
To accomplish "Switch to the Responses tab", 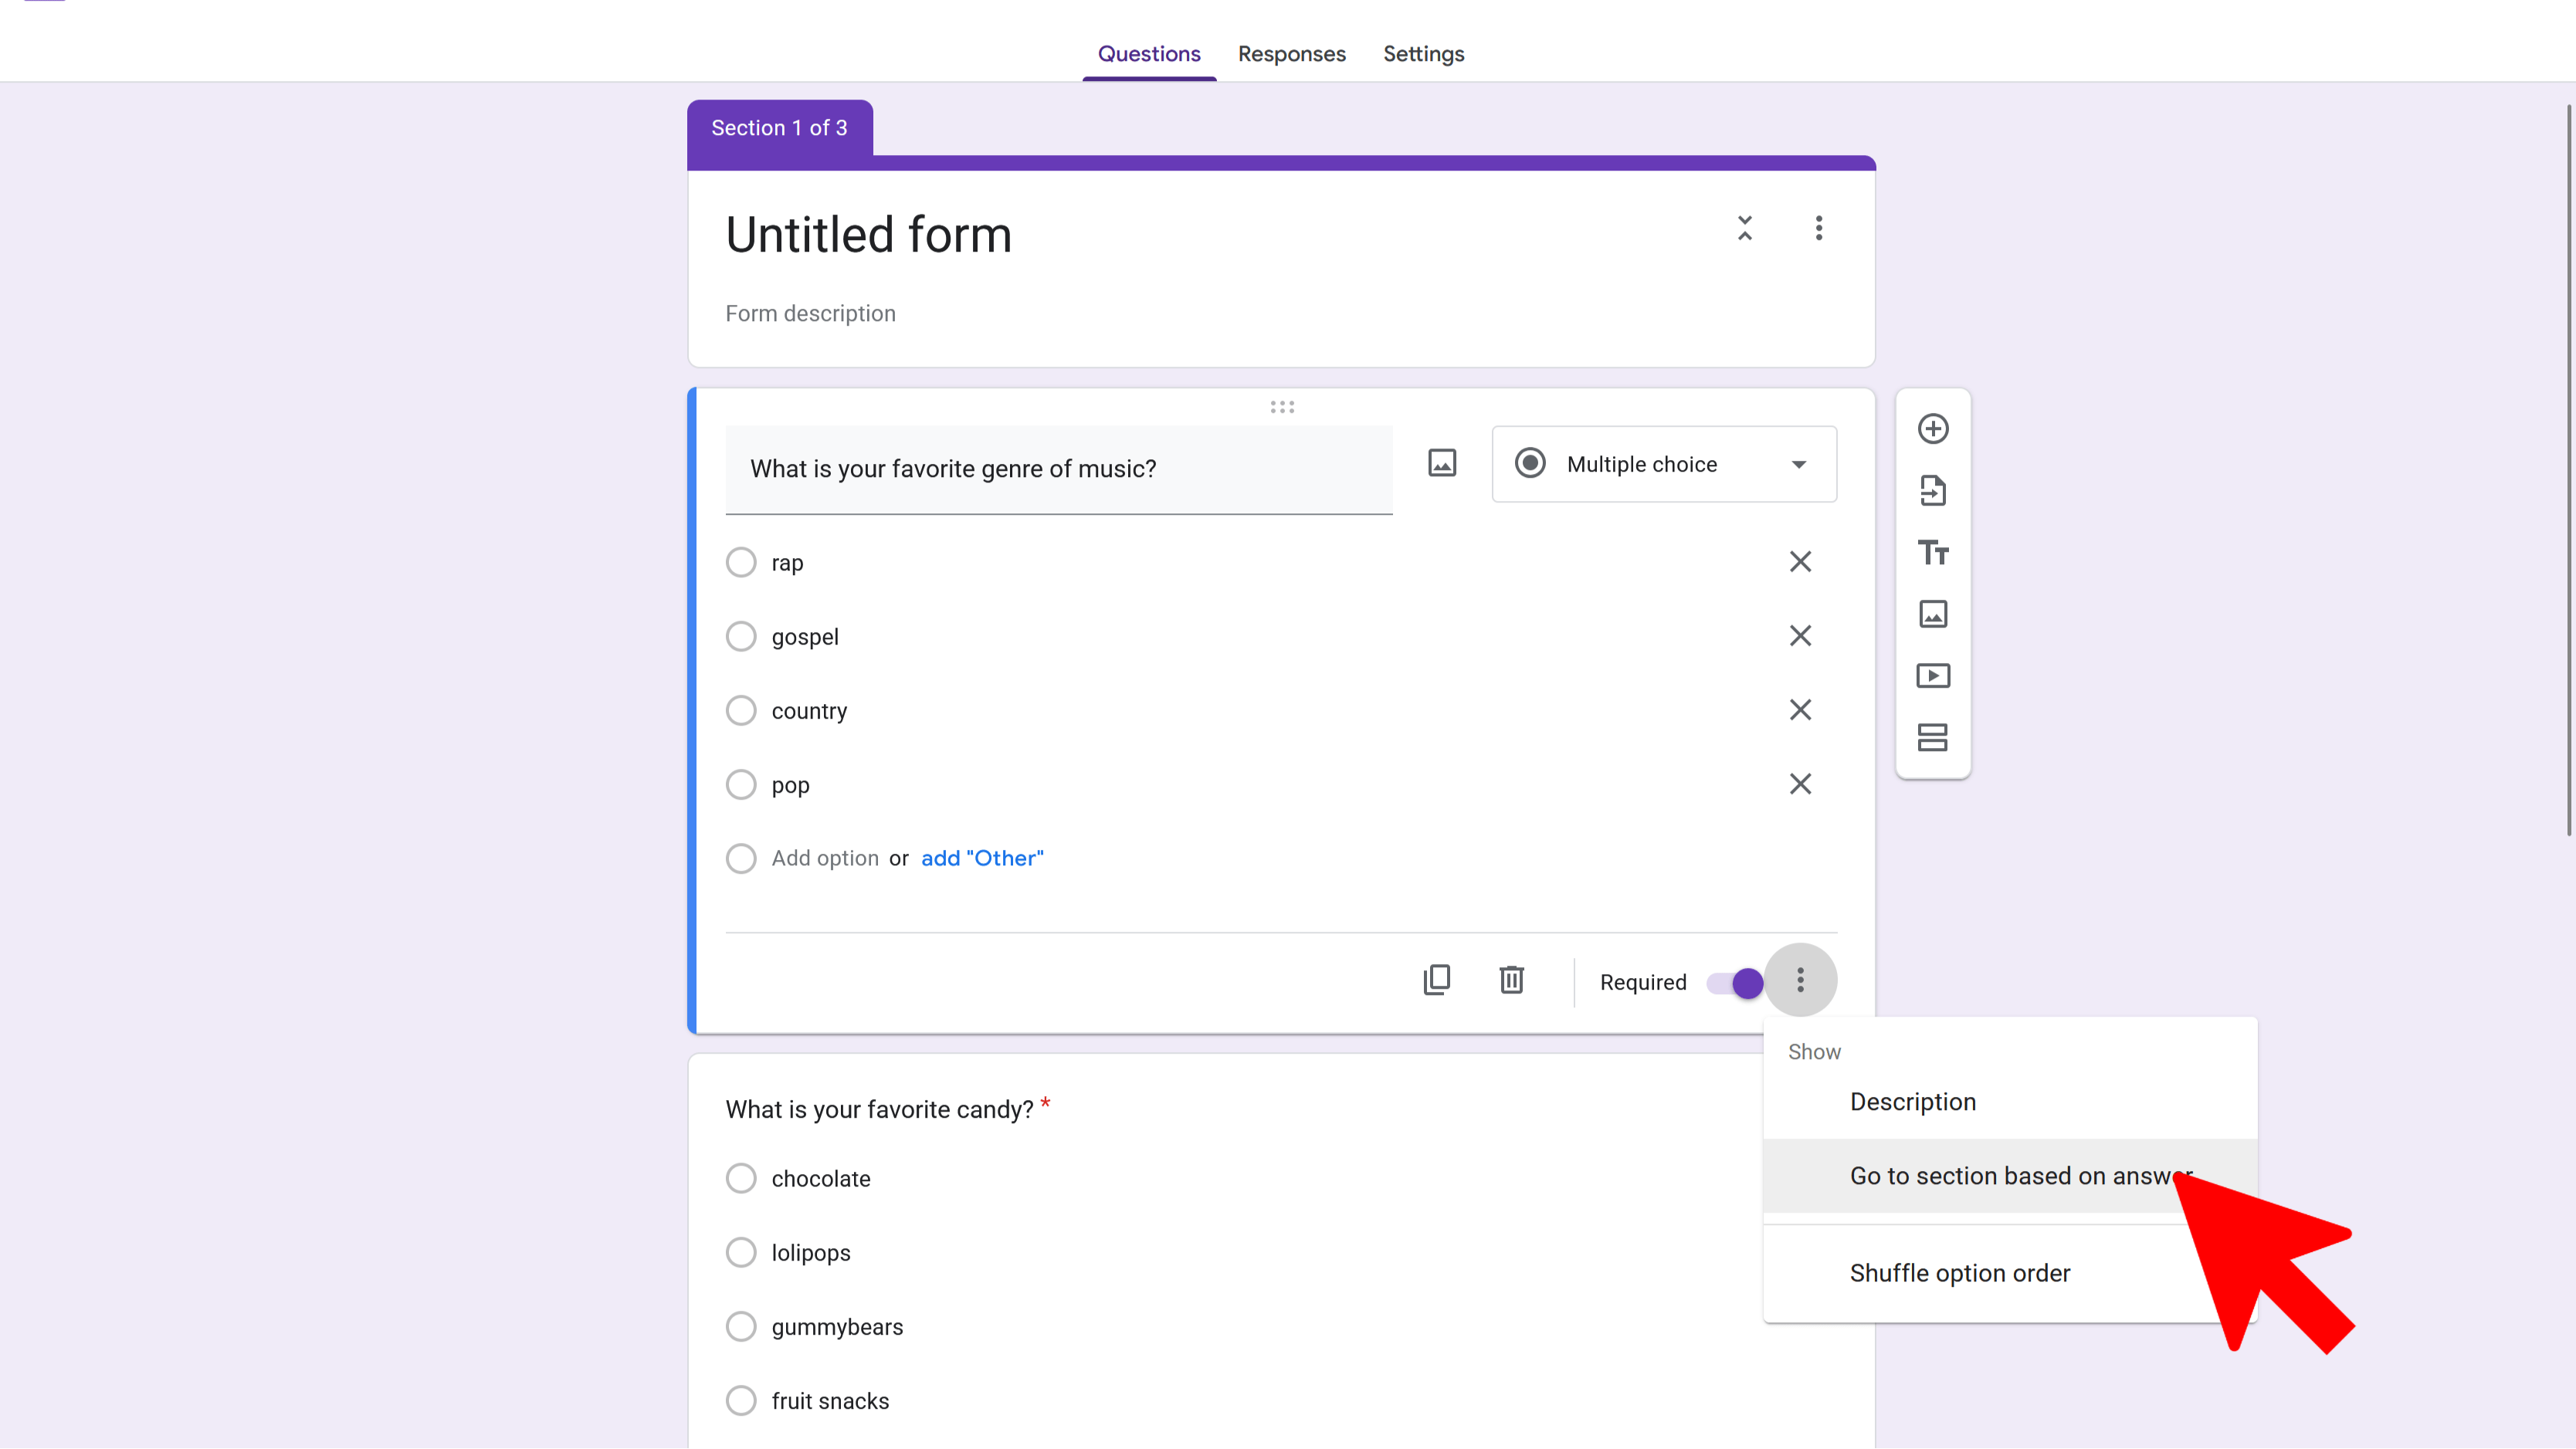I will click(1291, 54).
